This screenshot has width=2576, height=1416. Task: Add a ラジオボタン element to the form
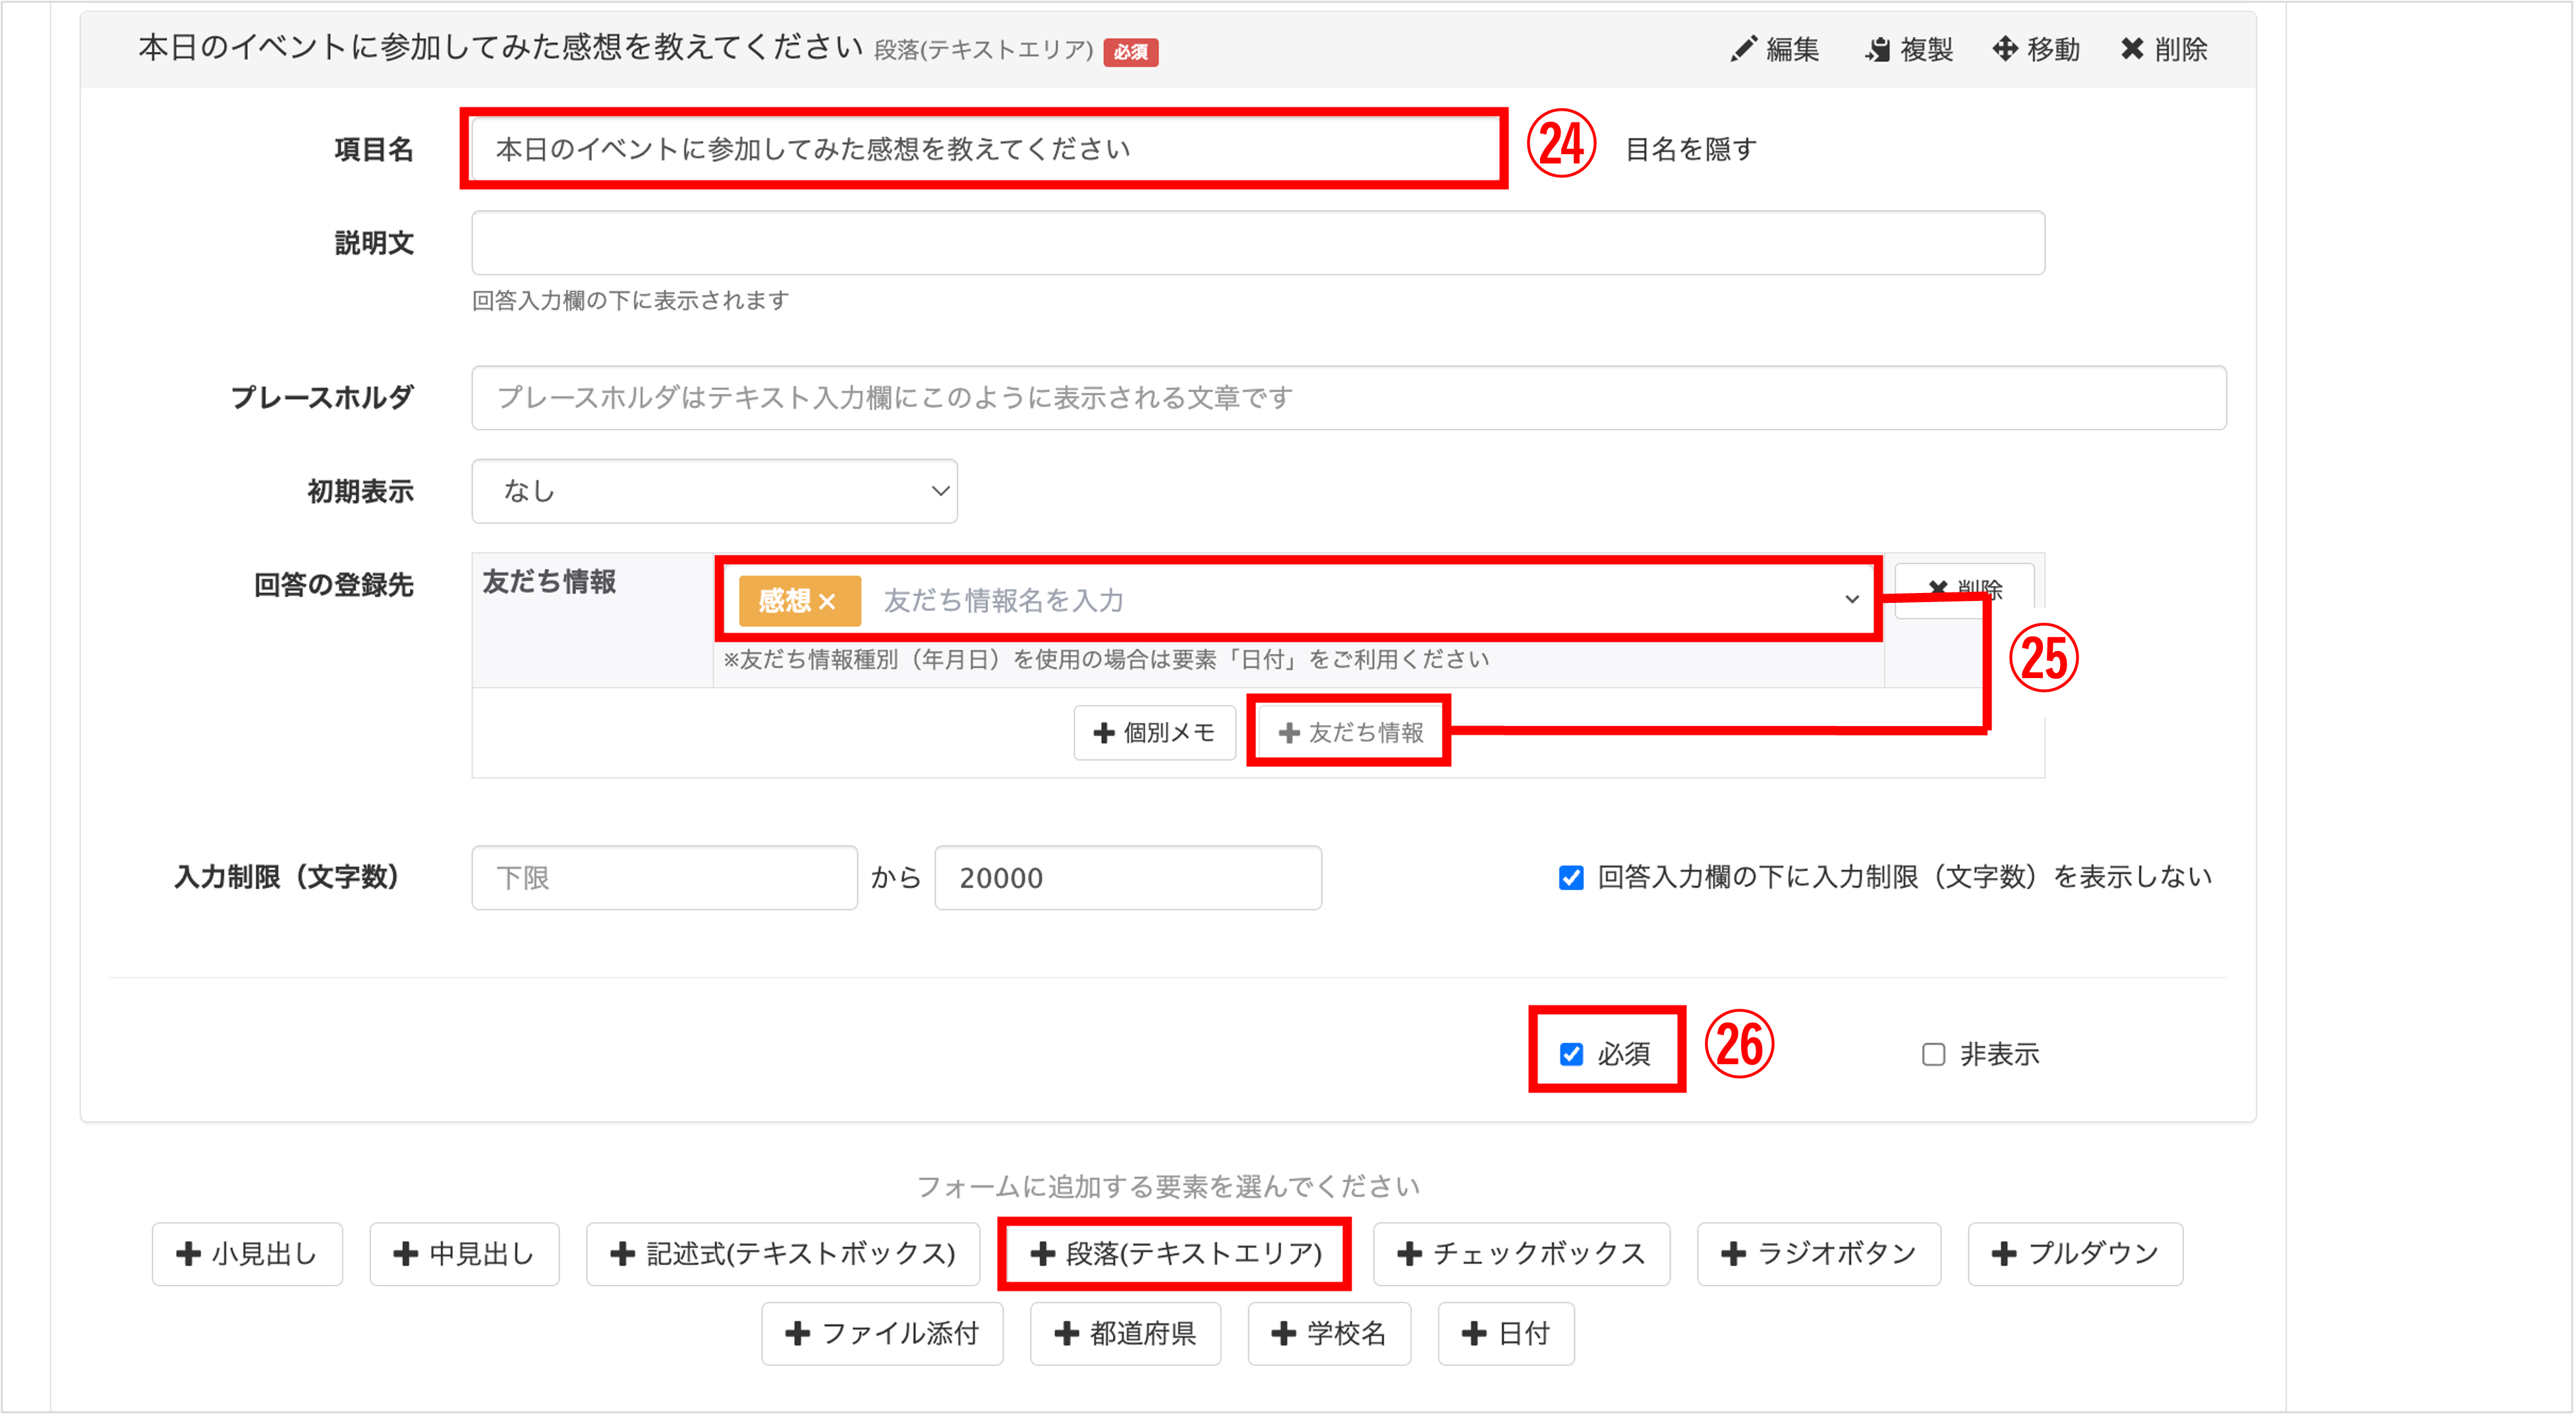coord(1818,1254)
